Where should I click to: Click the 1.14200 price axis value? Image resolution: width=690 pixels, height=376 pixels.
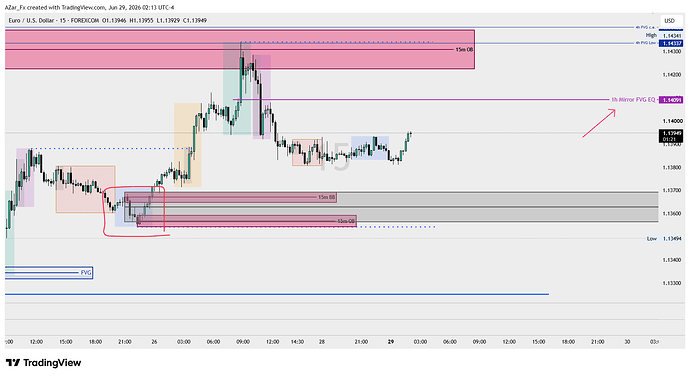pos(672,75)
